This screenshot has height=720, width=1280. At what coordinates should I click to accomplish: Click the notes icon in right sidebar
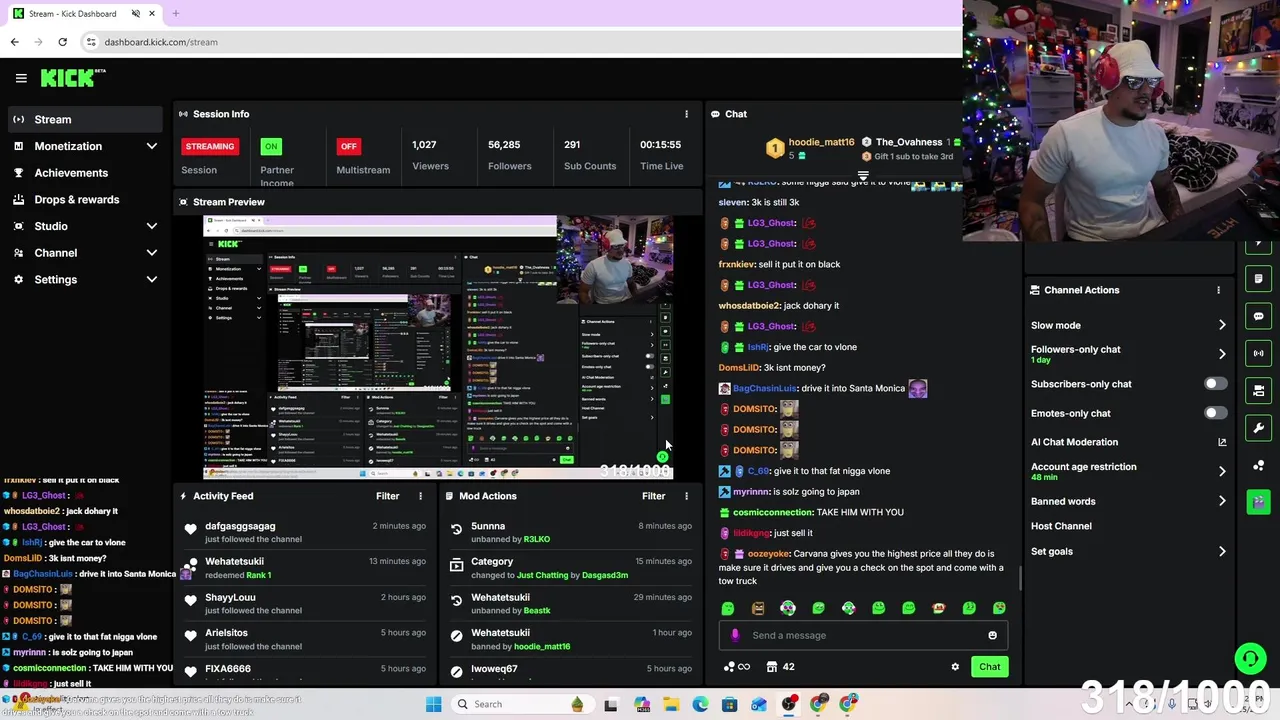point(1258,279)
